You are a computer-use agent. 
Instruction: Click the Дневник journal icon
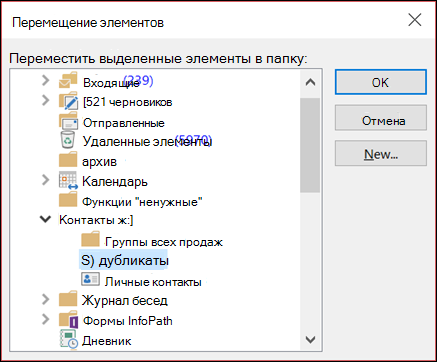(69, 339)
